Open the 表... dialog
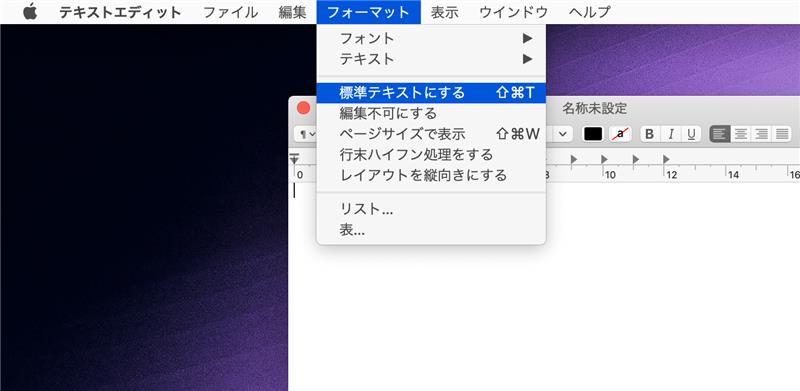Viewport: 800px width, 391px height. tap(431, 230)
